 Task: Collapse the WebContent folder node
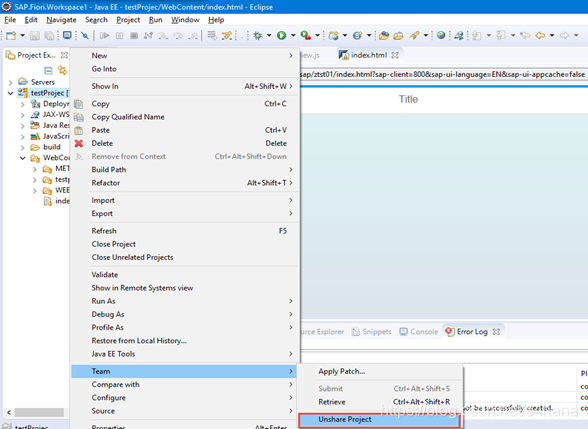click(22, 158)
